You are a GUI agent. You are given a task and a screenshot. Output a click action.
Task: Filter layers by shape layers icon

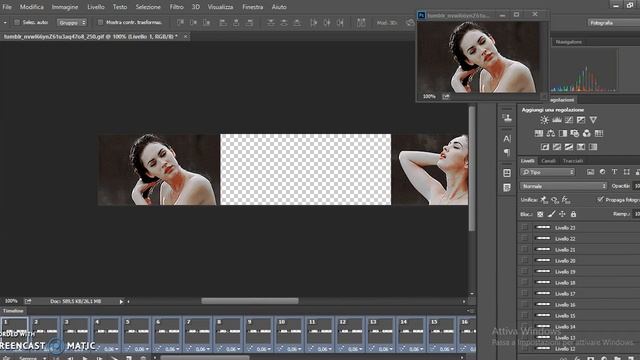coord(627,172)
